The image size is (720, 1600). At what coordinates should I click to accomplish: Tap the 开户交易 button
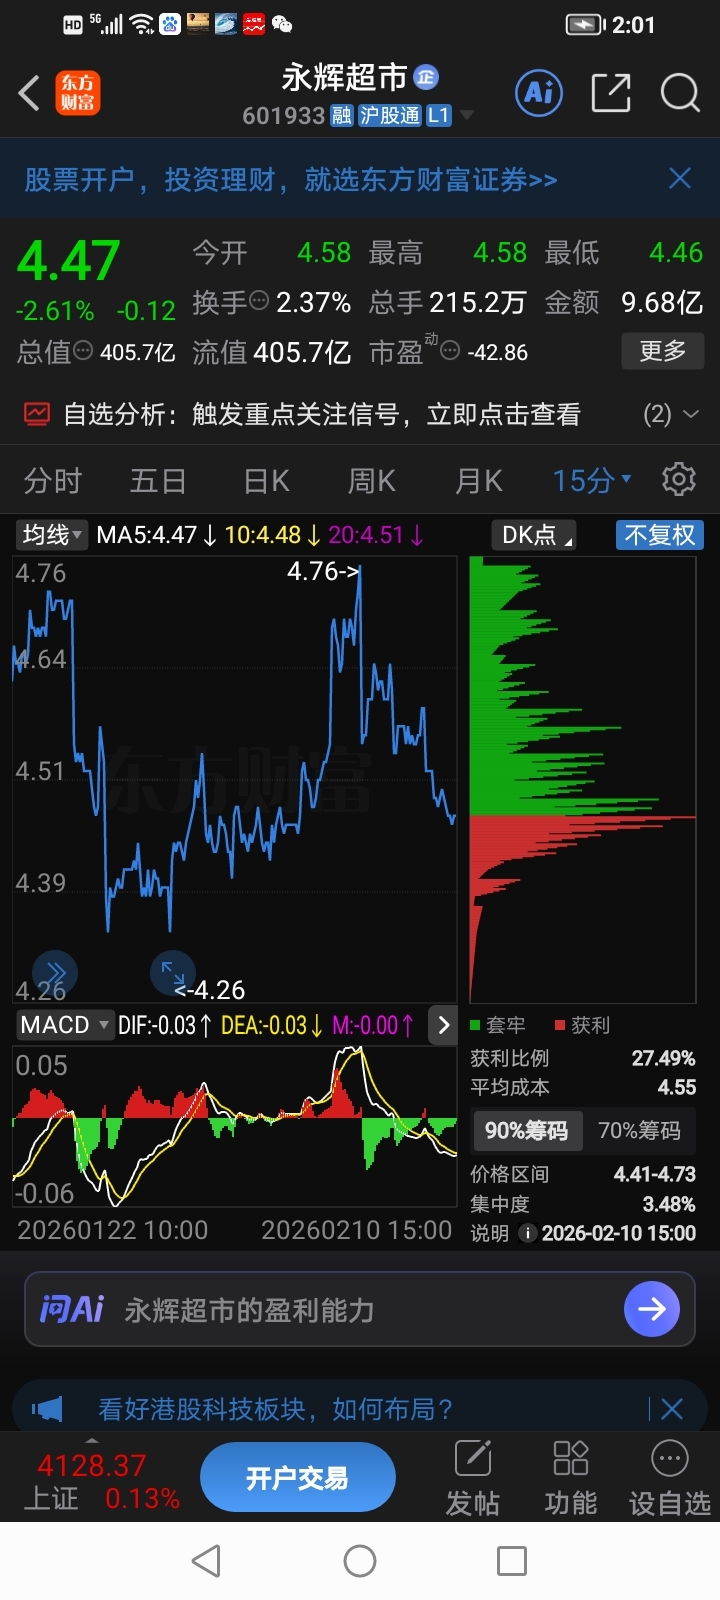point(297,1478)
